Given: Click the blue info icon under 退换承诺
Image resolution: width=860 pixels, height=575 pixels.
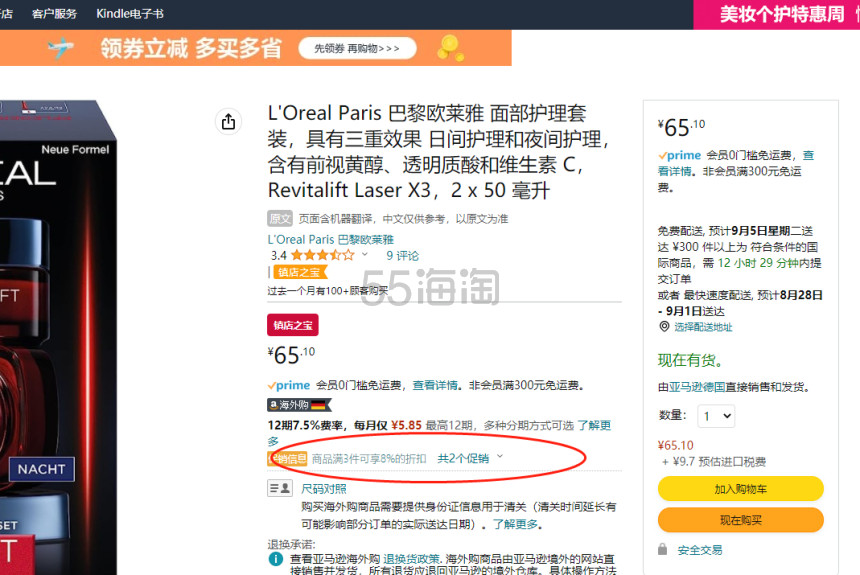Looking at the screenshot, I should (x=275, y=559).
